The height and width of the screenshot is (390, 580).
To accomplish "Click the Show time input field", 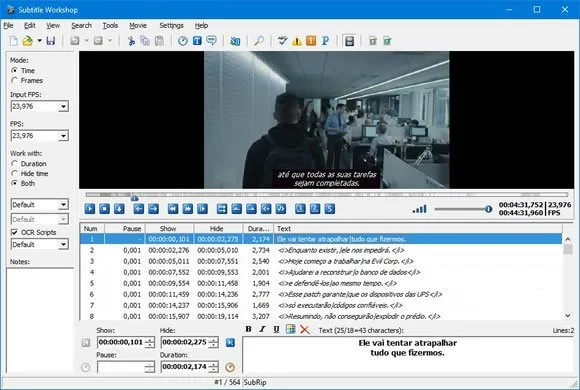I will click(121, 342).
